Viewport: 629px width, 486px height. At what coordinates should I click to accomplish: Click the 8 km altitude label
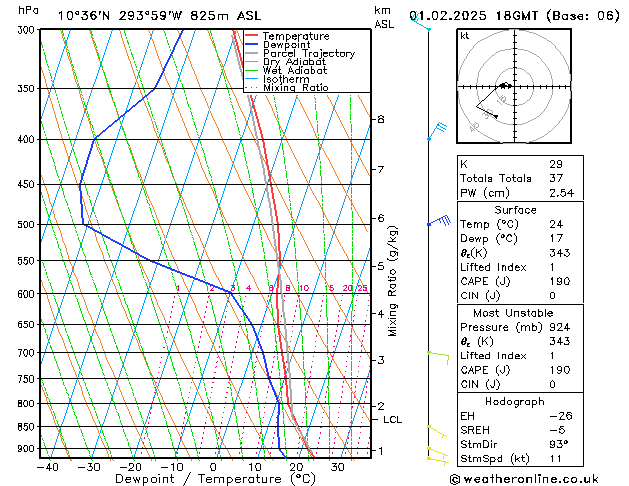coord(381,119)
